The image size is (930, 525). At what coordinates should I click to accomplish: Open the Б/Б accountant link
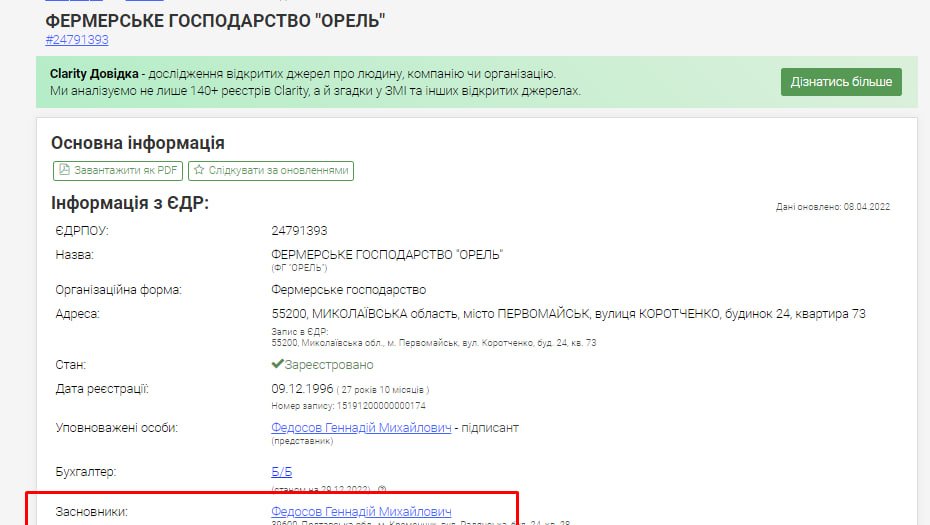coord(281,471)
